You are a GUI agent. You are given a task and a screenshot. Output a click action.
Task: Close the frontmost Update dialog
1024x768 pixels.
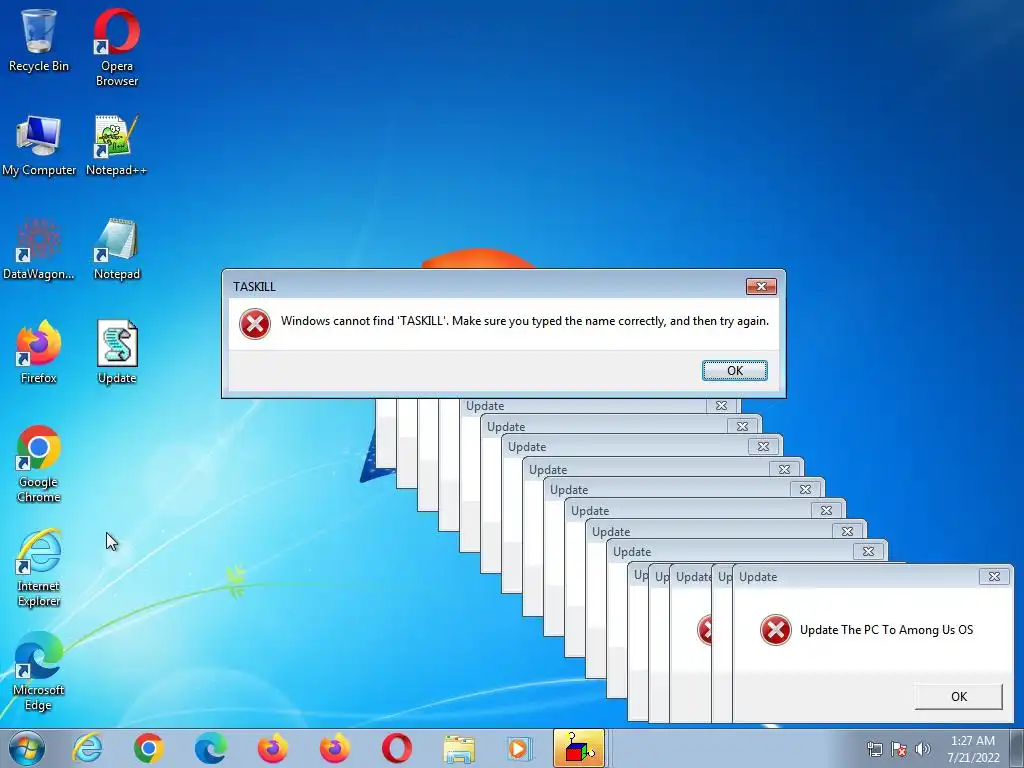[x=994, y=577]
